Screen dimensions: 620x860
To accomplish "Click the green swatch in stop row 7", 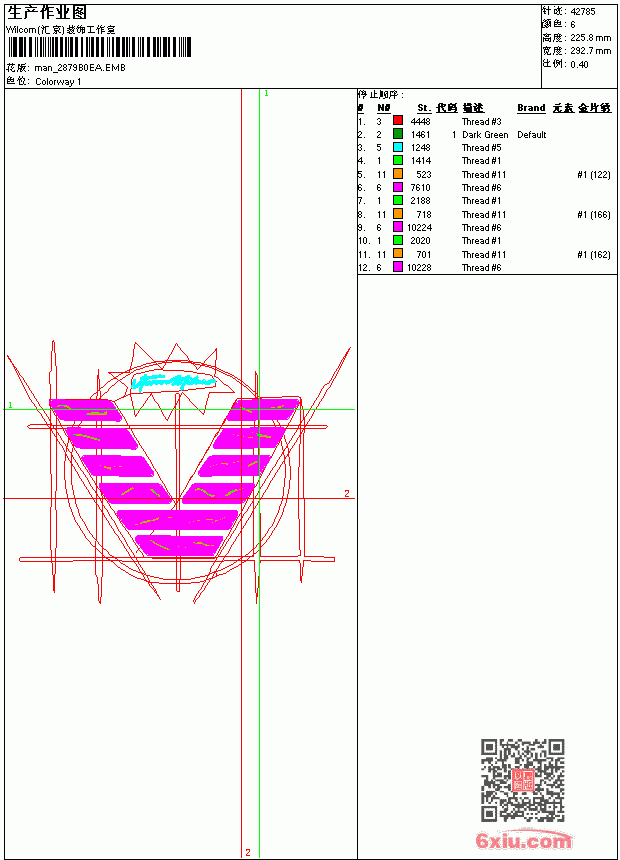I will (398, 200).
